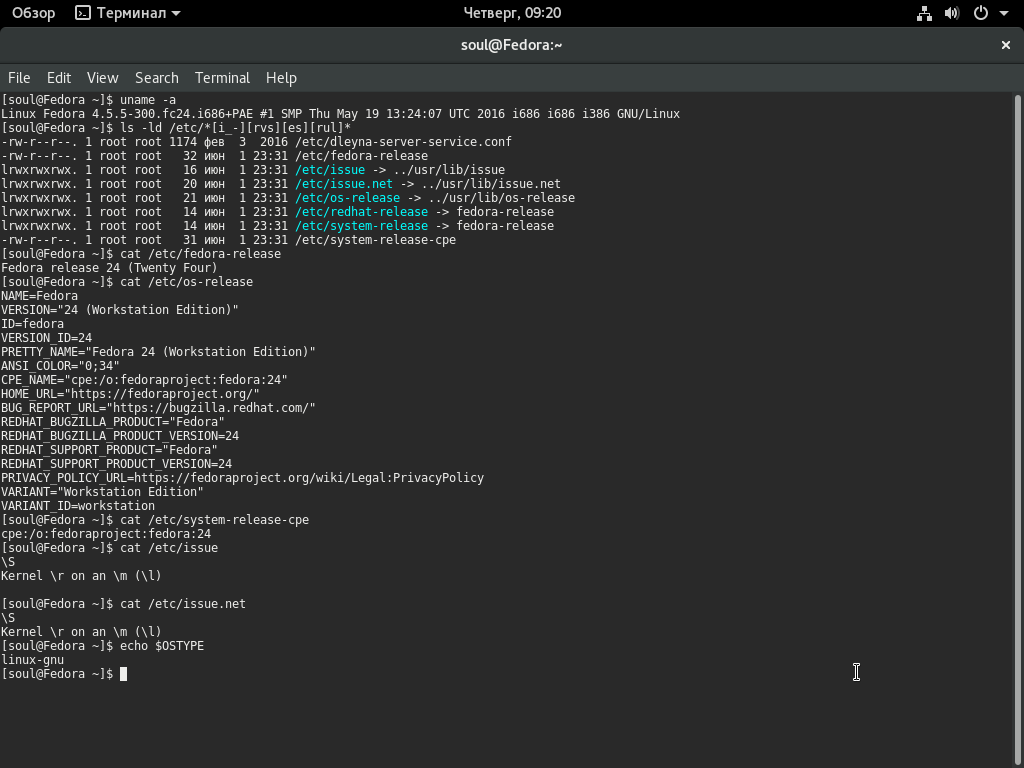The image size is (1024, 768).
Task: Click the "cat /etc/issue.net" command
Action: point(183,604)
